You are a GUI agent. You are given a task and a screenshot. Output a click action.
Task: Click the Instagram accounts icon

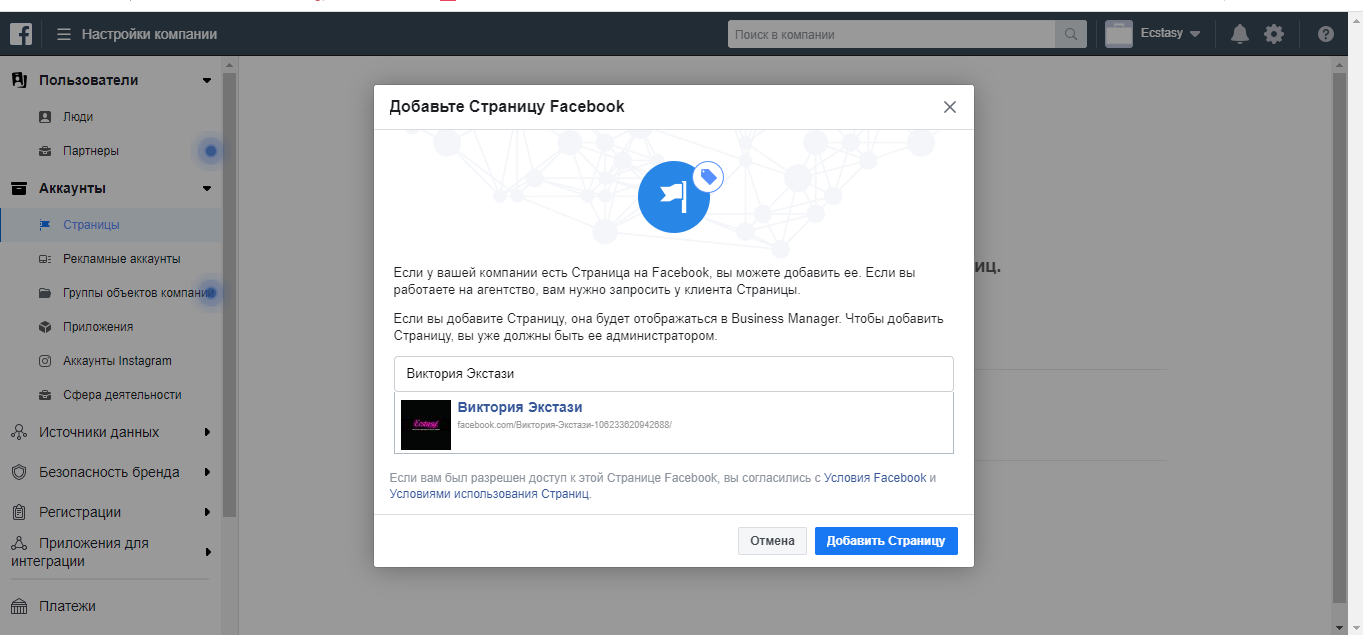[x=45, y=361]
